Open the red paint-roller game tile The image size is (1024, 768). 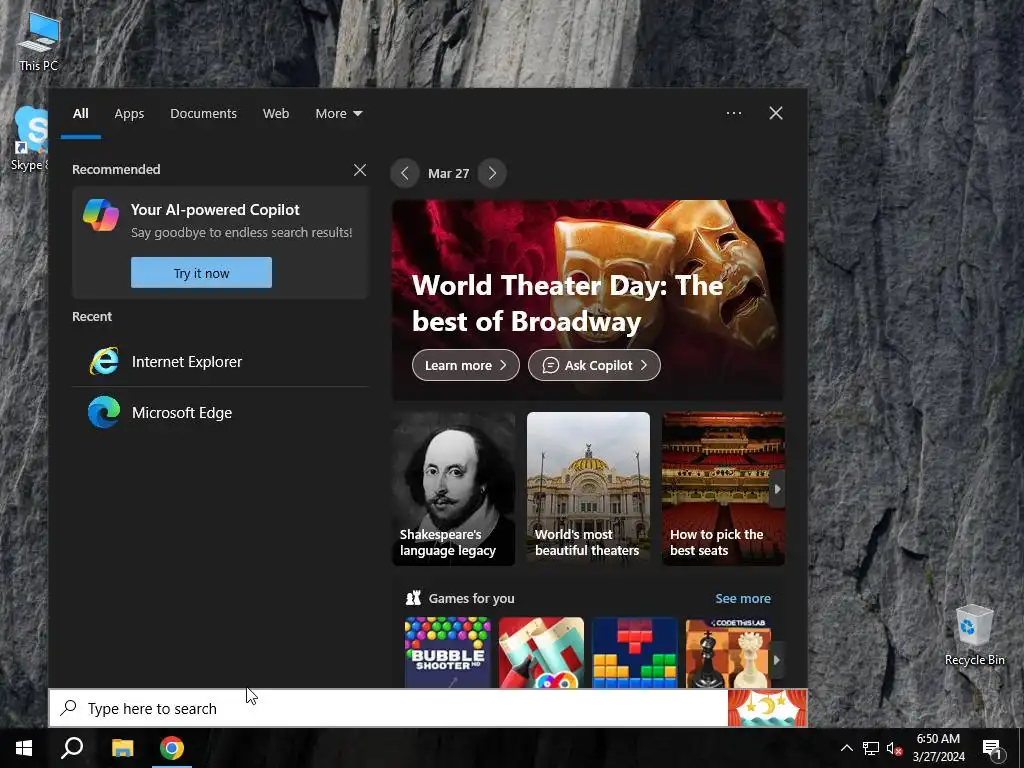coord(541,652)
